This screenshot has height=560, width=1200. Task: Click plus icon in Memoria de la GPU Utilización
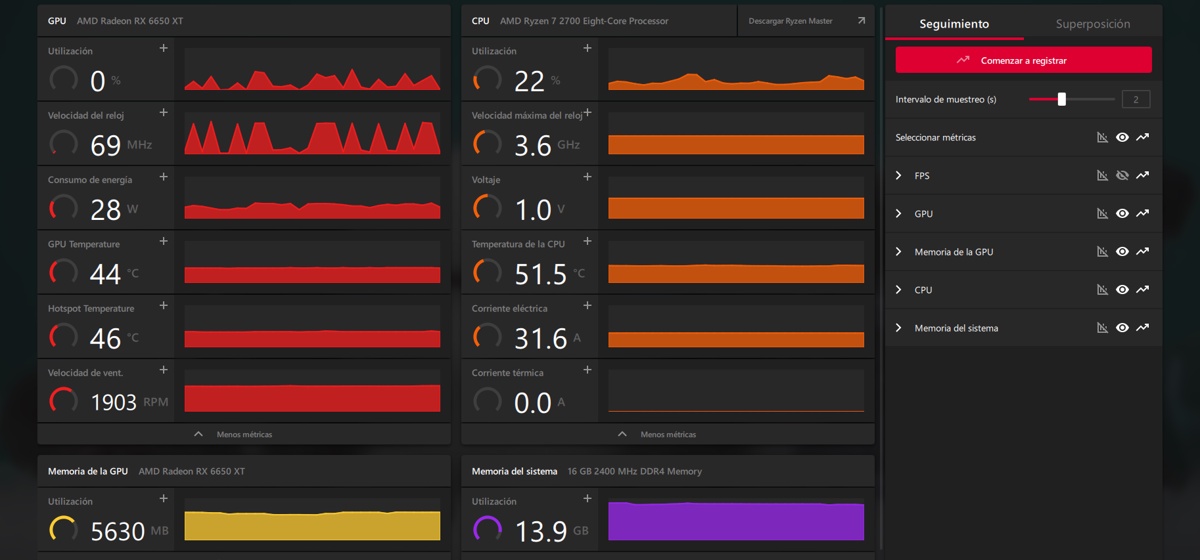[x=164, y=498]
